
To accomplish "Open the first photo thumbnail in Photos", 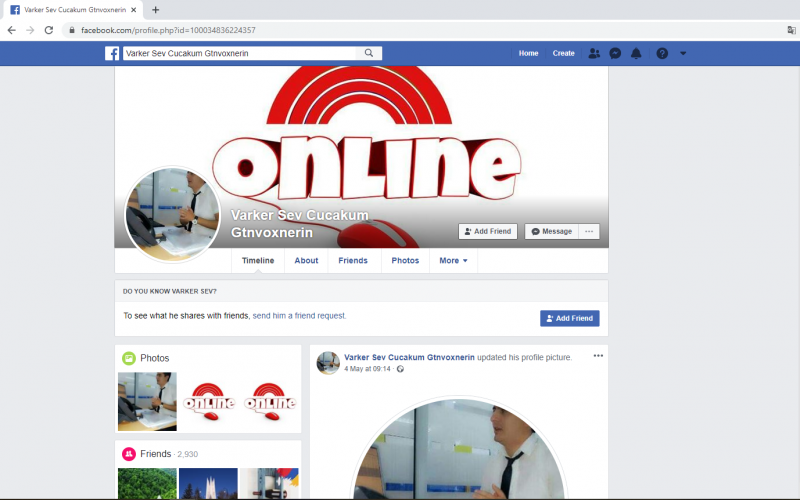I will [147, 401].
